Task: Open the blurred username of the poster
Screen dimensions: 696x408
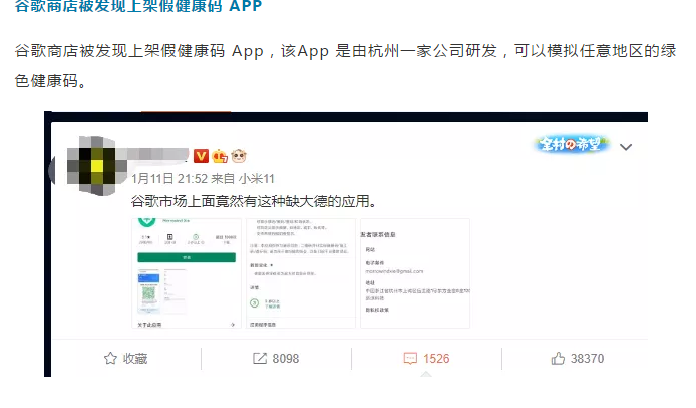Action: [156, 154]
